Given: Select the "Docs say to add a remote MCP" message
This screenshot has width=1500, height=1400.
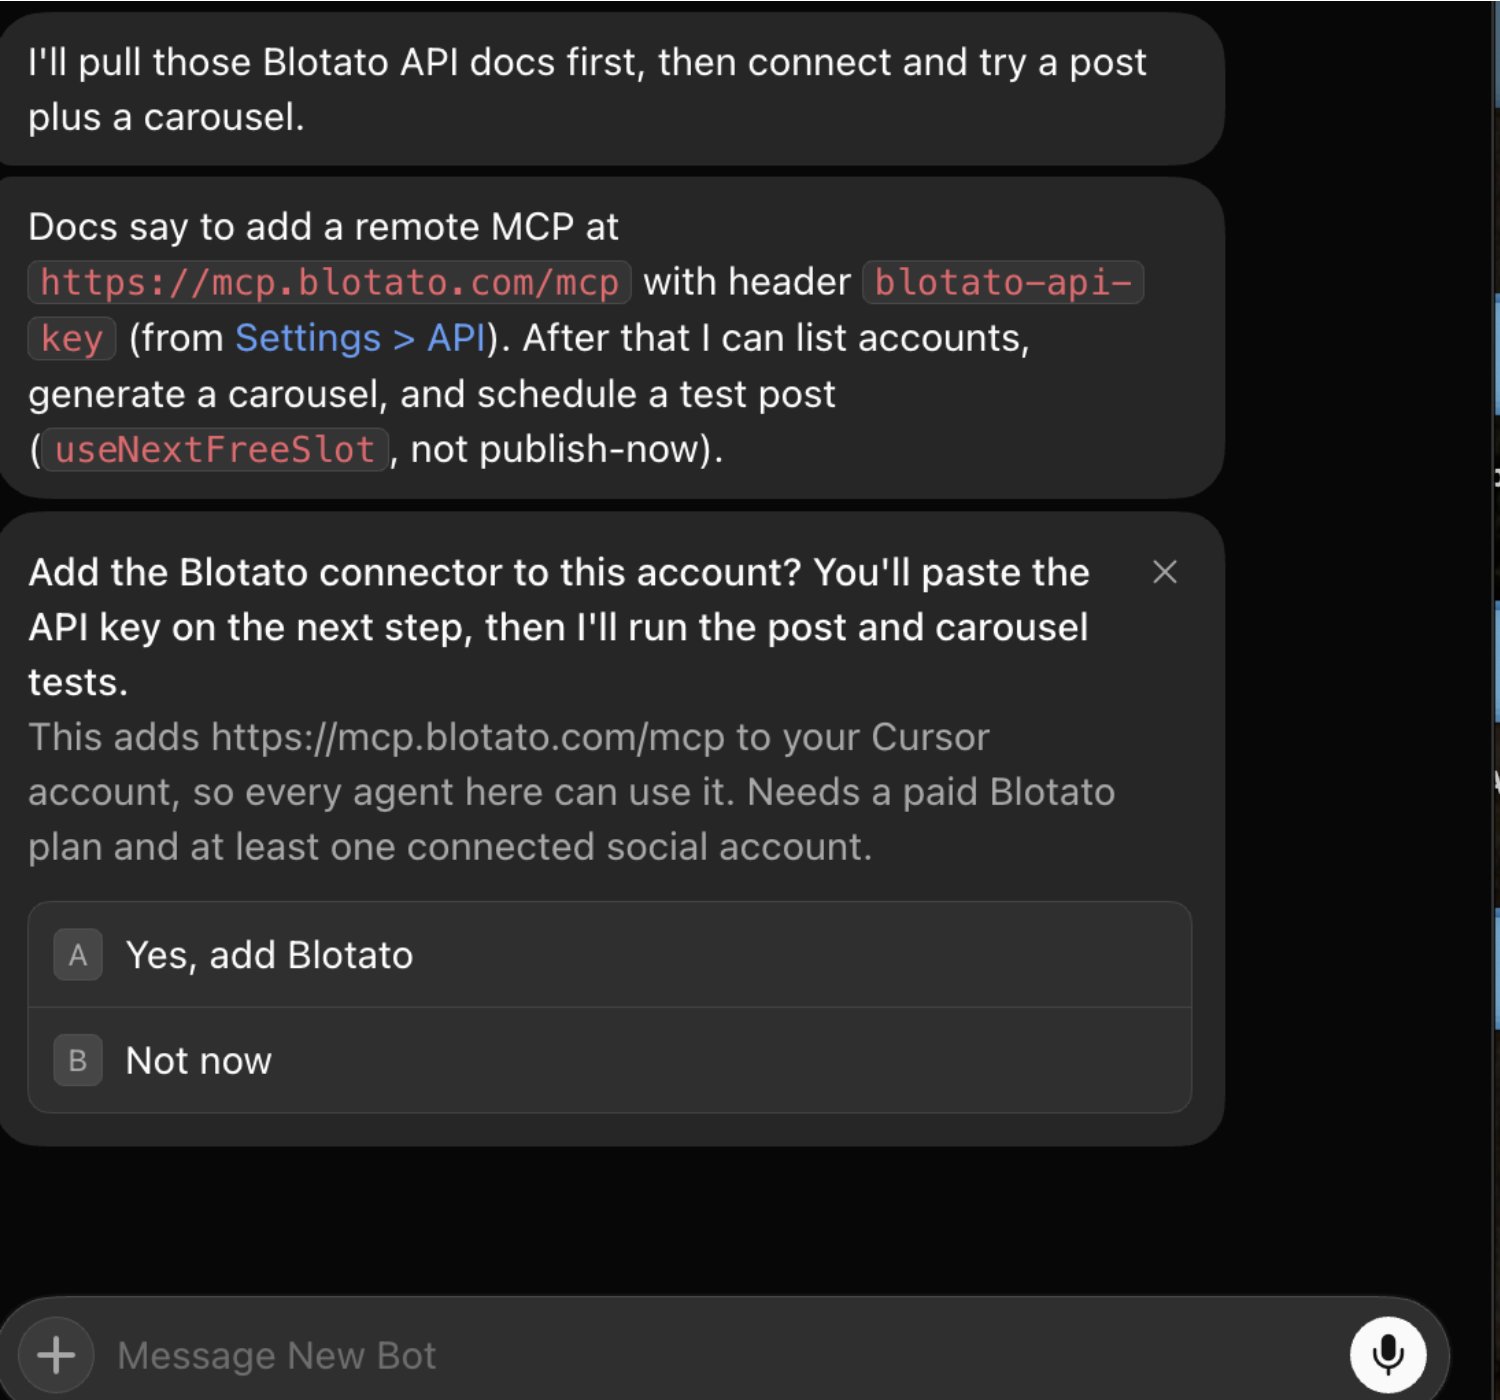Looking at the screenshot, I should coord(612,338).
